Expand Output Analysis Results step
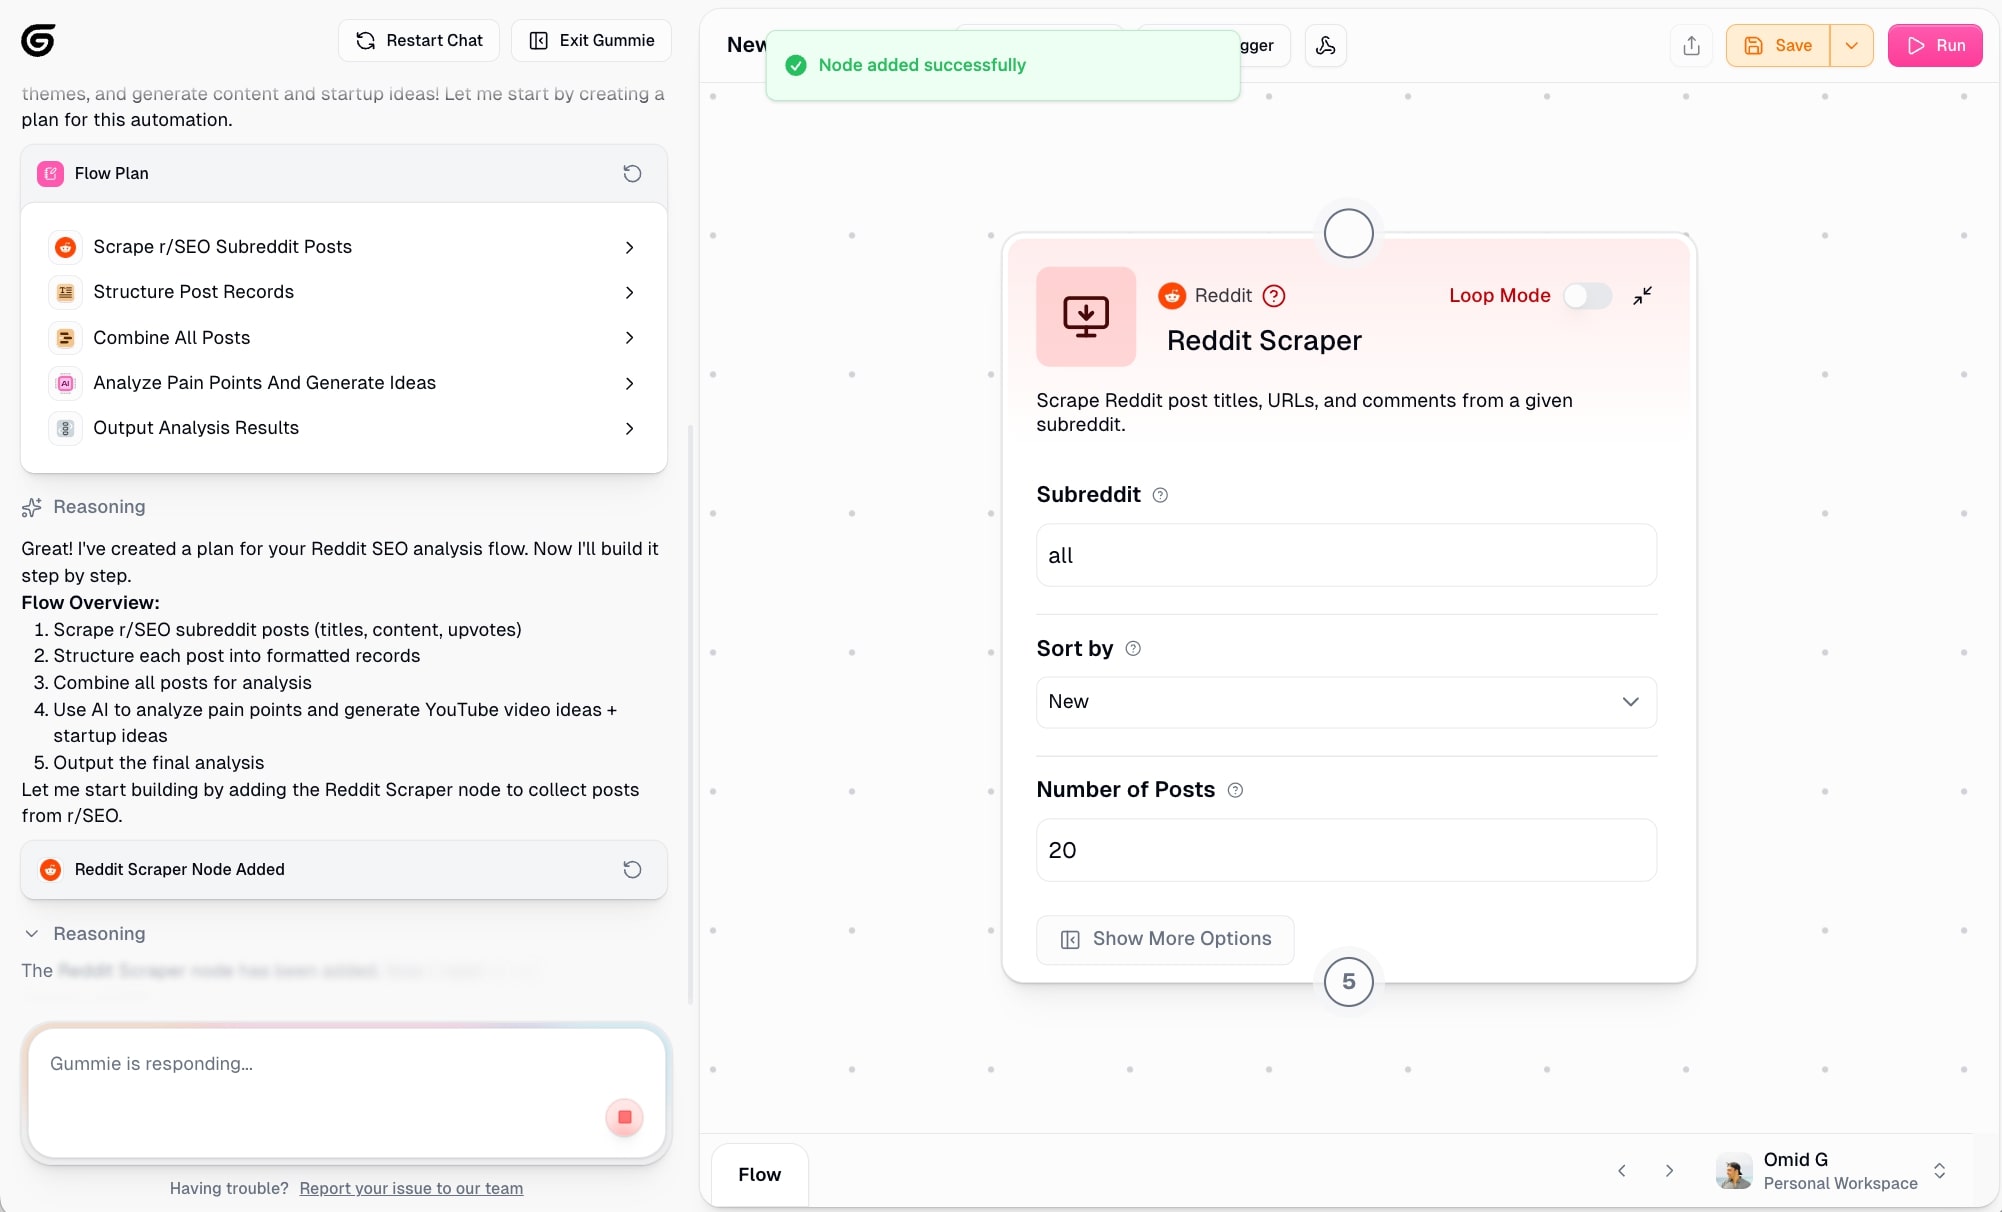This screenshot has width=2002, height=1212. point(629,428)
